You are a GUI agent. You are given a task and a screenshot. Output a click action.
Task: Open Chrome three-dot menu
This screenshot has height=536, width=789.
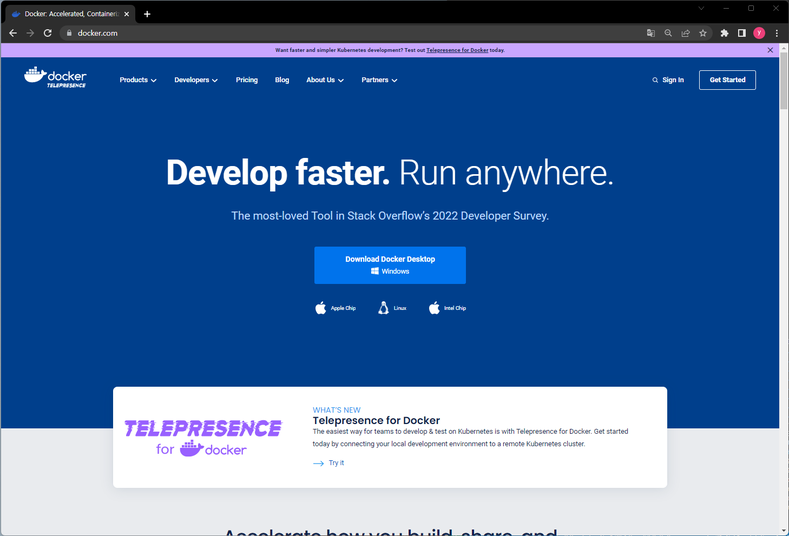click(x=777, y=33)
